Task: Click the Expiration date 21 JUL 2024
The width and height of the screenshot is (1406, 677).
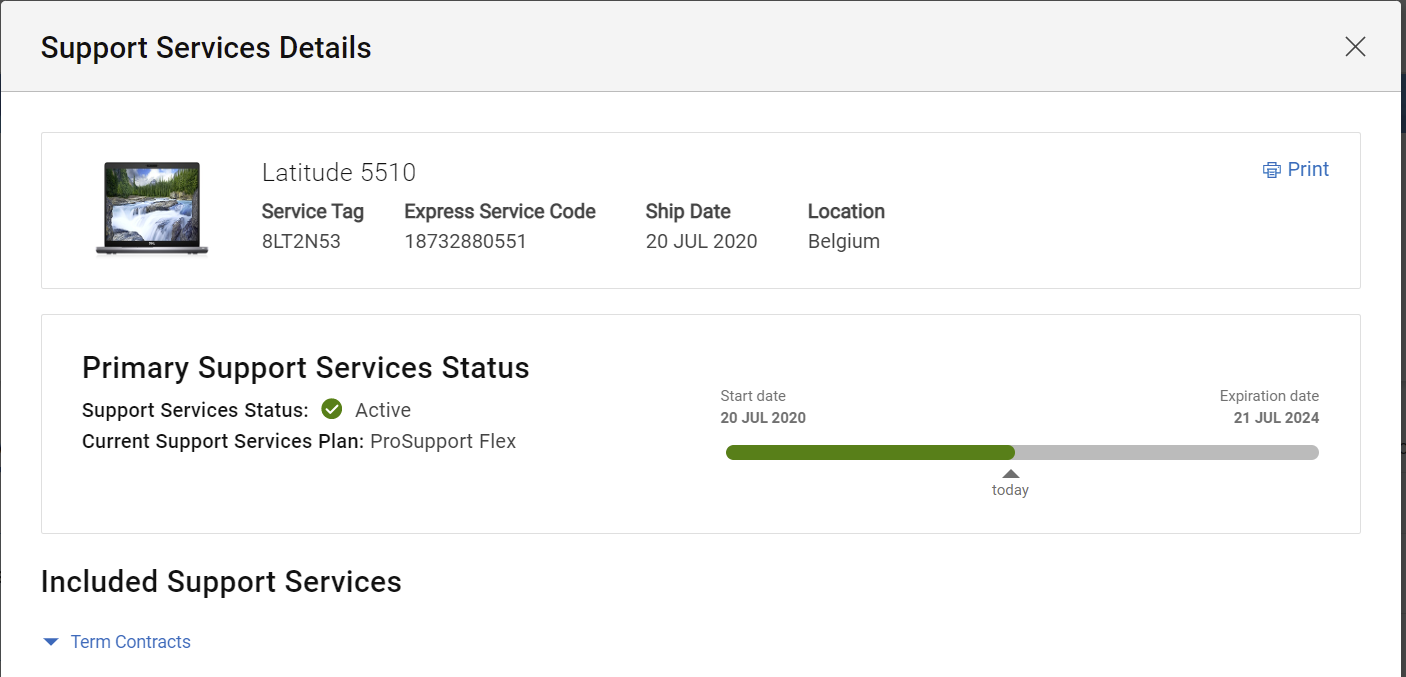Action: [1276, 418]
